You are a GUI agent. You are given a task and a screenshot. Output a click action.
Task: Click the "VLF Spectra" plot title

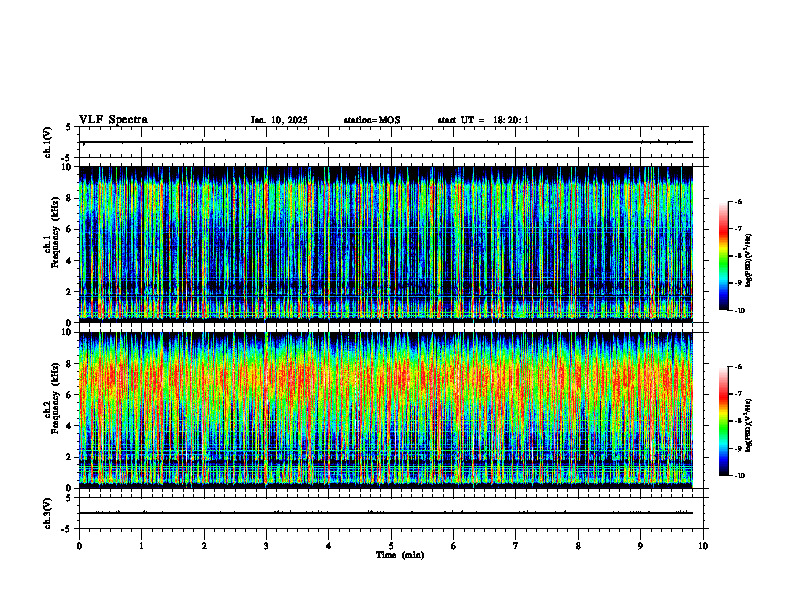pyautogui.click(x=113, y=120)
